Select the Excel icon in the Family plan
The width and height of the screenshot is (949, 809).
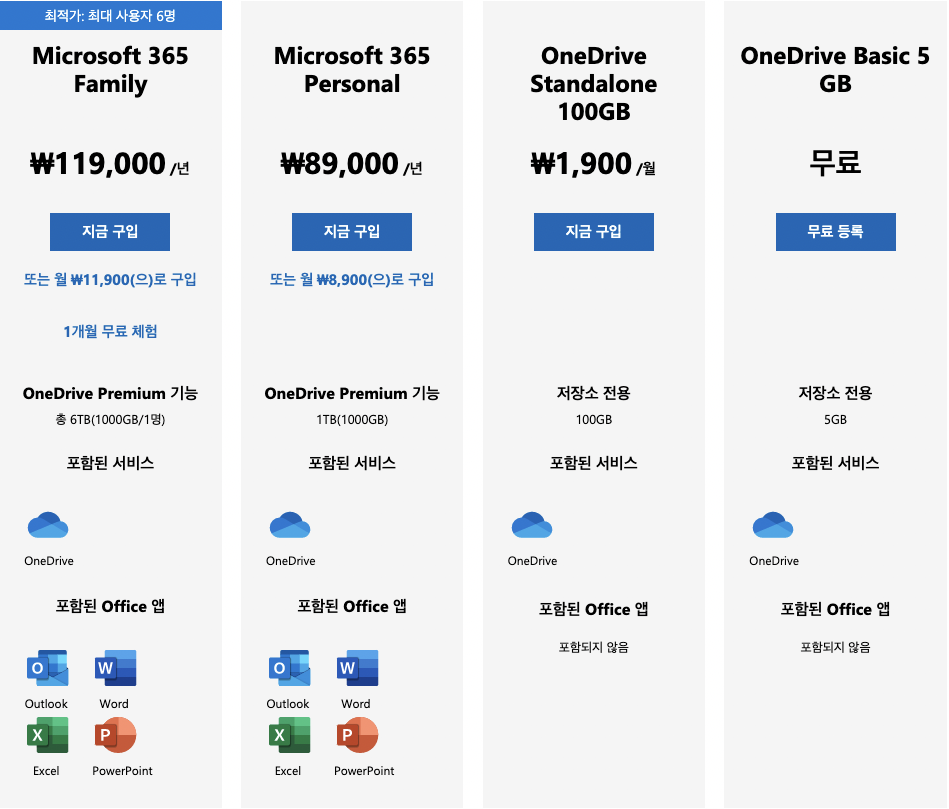click(48, 735)
